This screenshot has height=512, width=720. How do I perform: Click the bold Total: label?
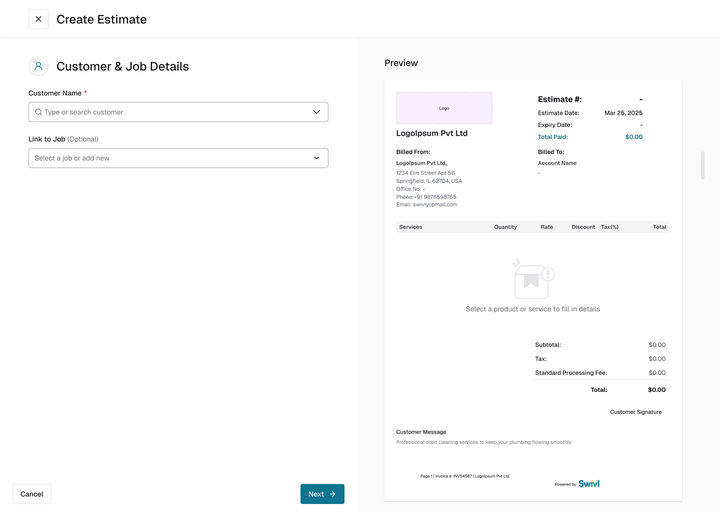[x=599, y=390]
